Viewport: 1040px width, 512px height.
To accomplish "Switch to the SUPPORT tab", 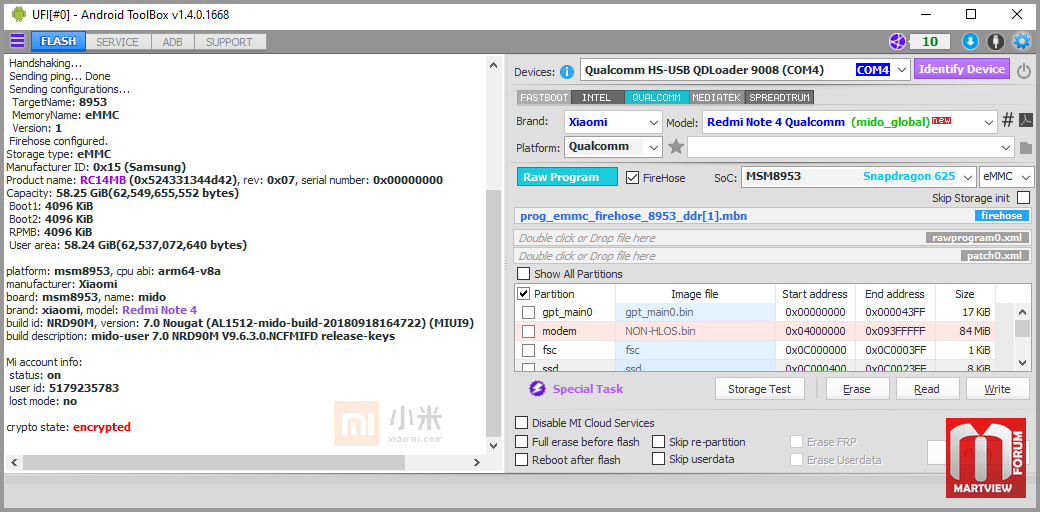I will pyautogui.click(x=229, y=42).
